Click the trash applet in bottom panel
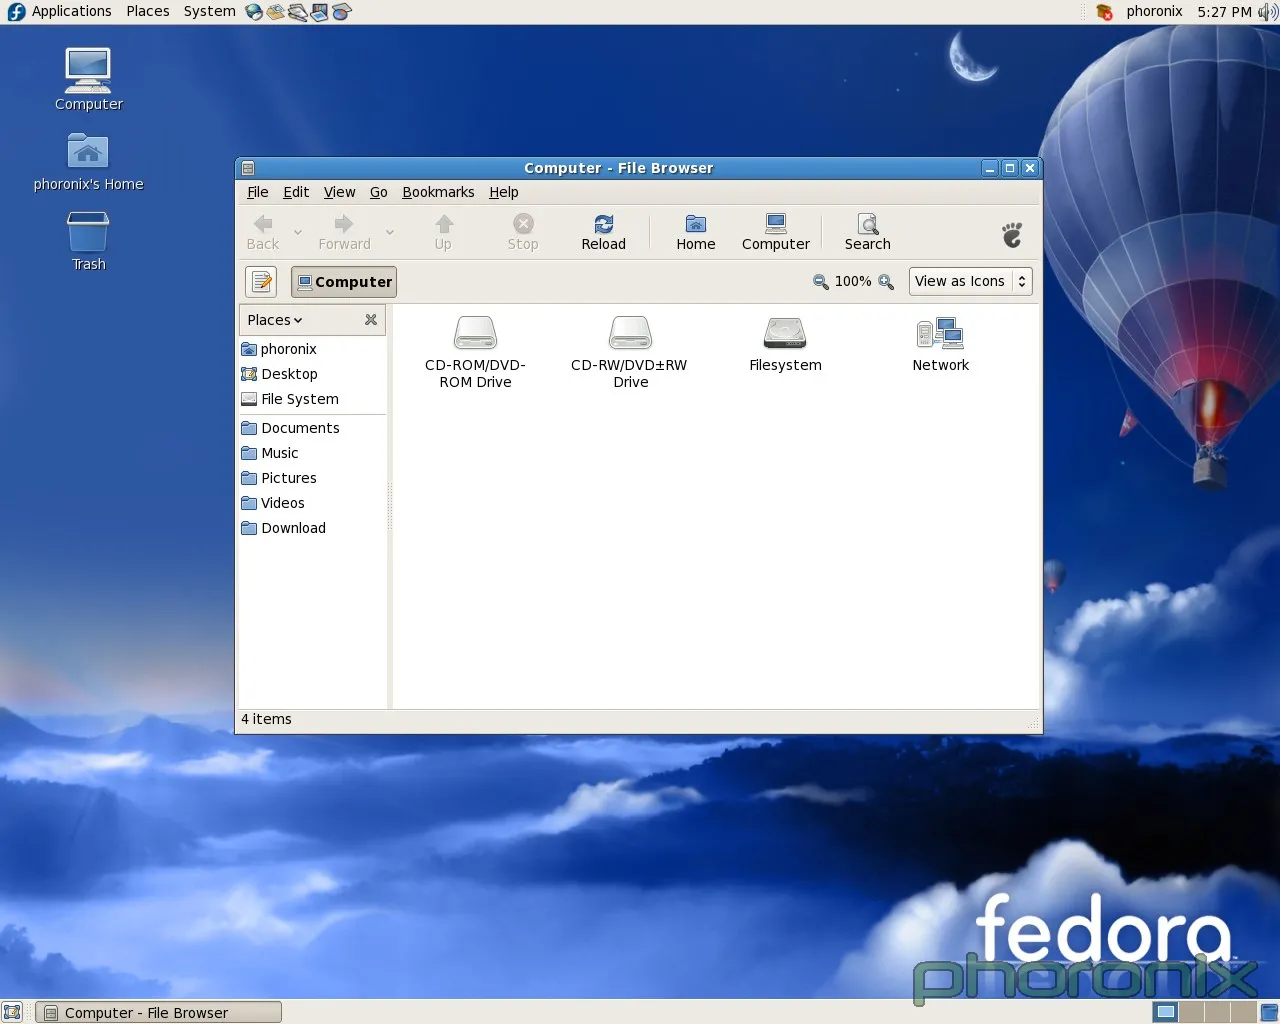1280x1024 pixels. (1269, 1012)
